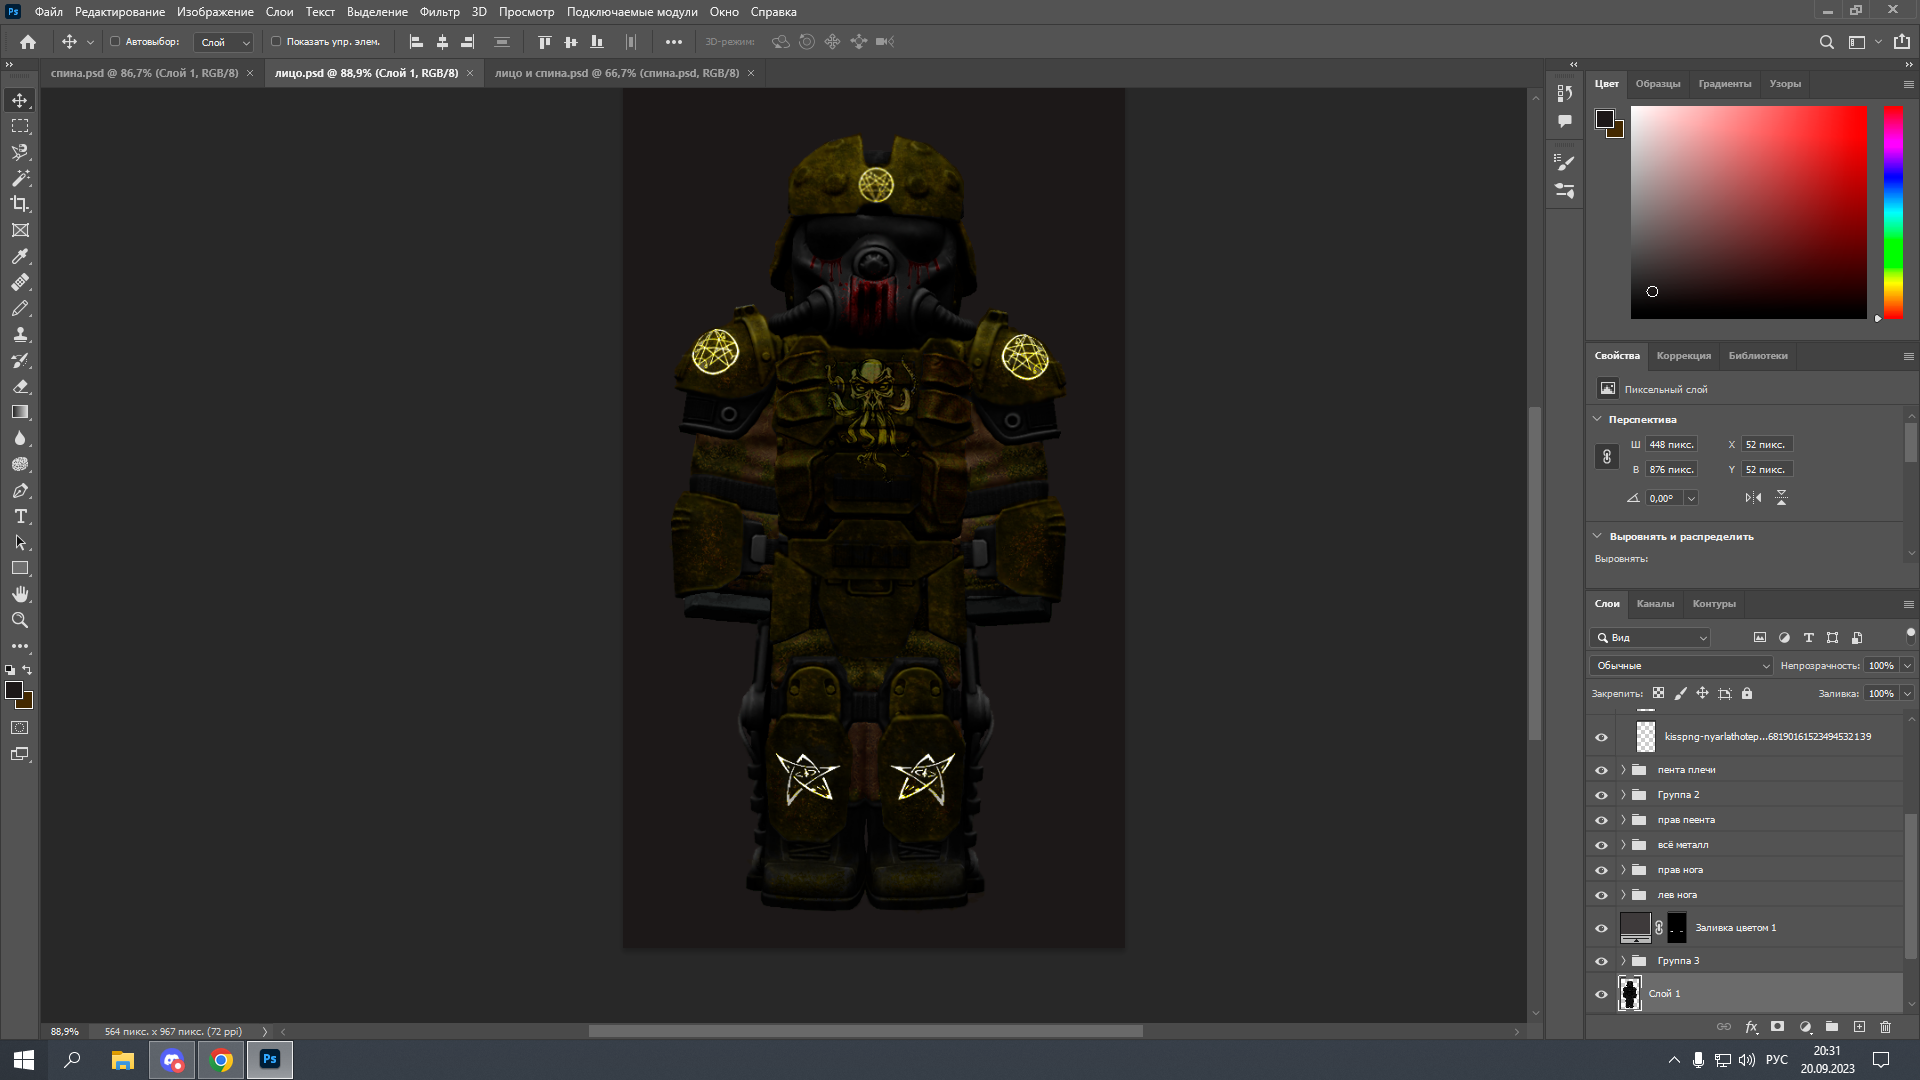Pick a color in the color field

pos(1748,212)
